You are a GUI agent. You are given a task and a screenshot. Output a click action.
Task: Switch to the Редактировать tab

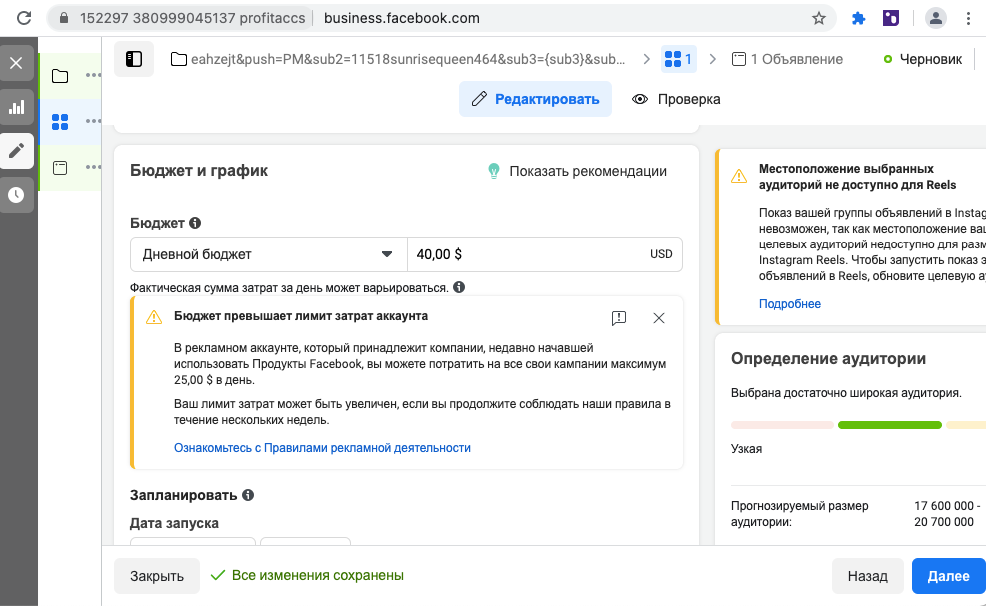point(535,99)
